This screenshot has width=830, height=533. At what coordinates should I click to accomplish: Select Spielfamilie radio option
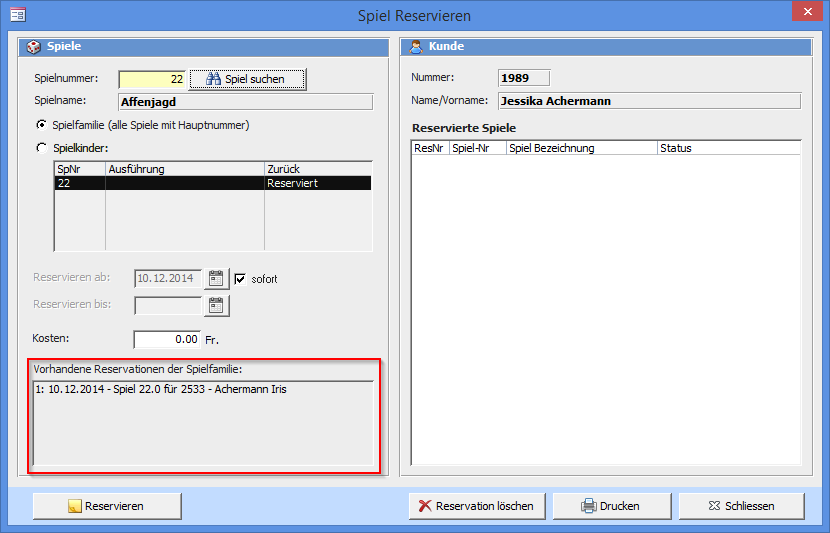coord(41,125)
